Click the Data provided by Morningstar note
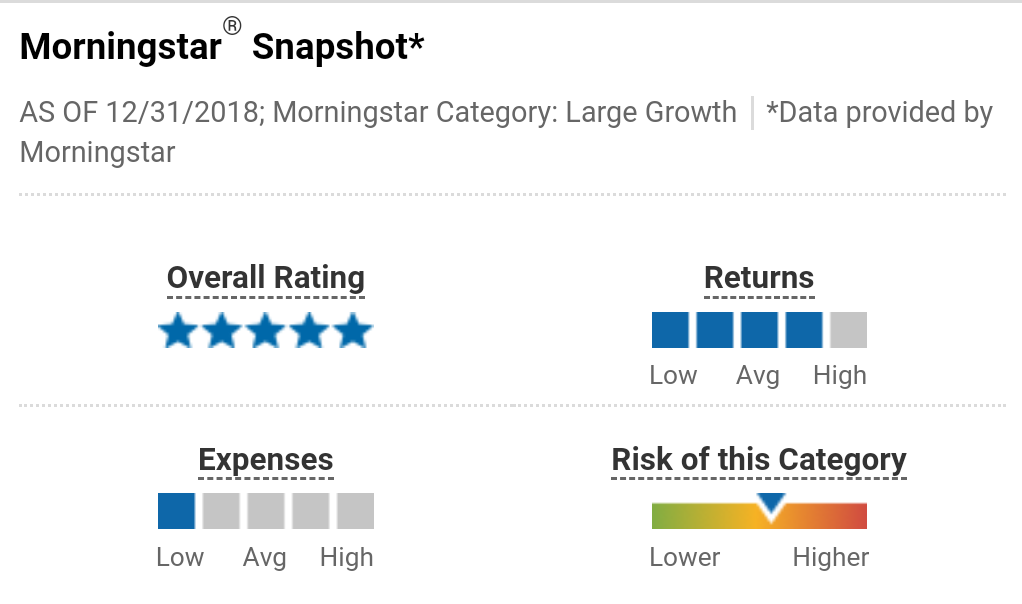Screen dimensions: 1022x604 [878, 113]
